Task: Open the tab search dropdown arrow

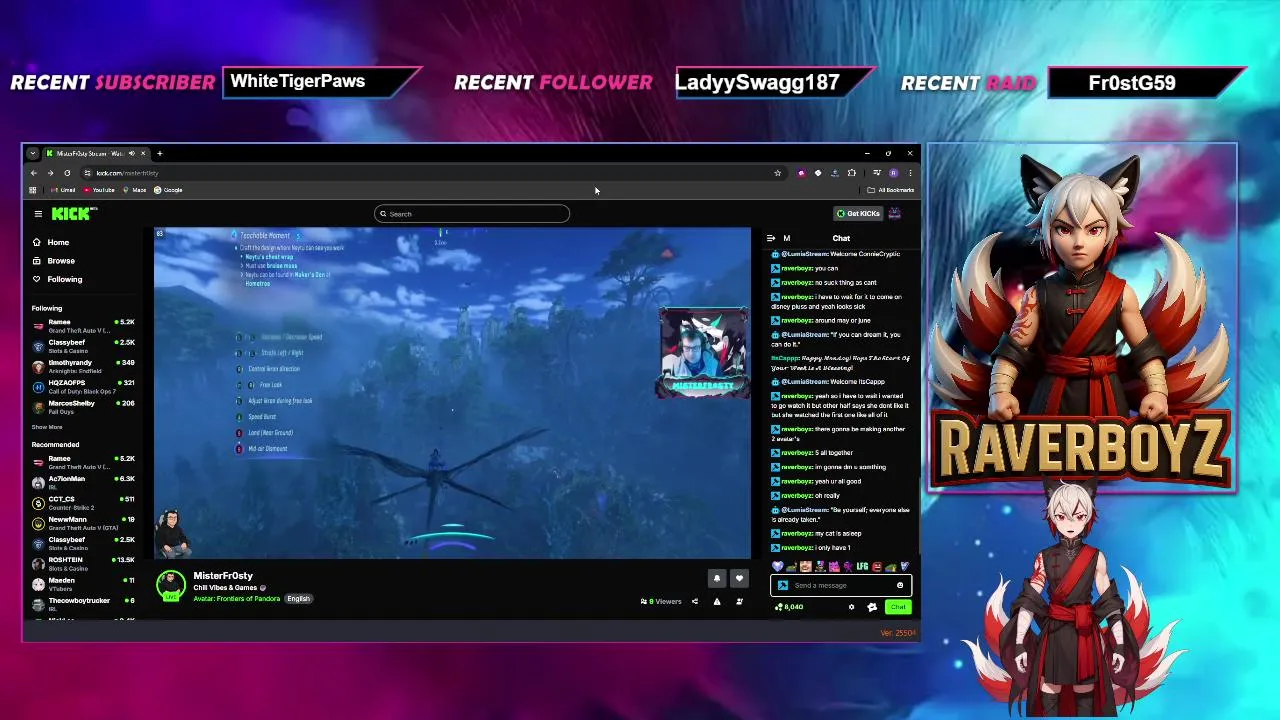Action: 33,153
